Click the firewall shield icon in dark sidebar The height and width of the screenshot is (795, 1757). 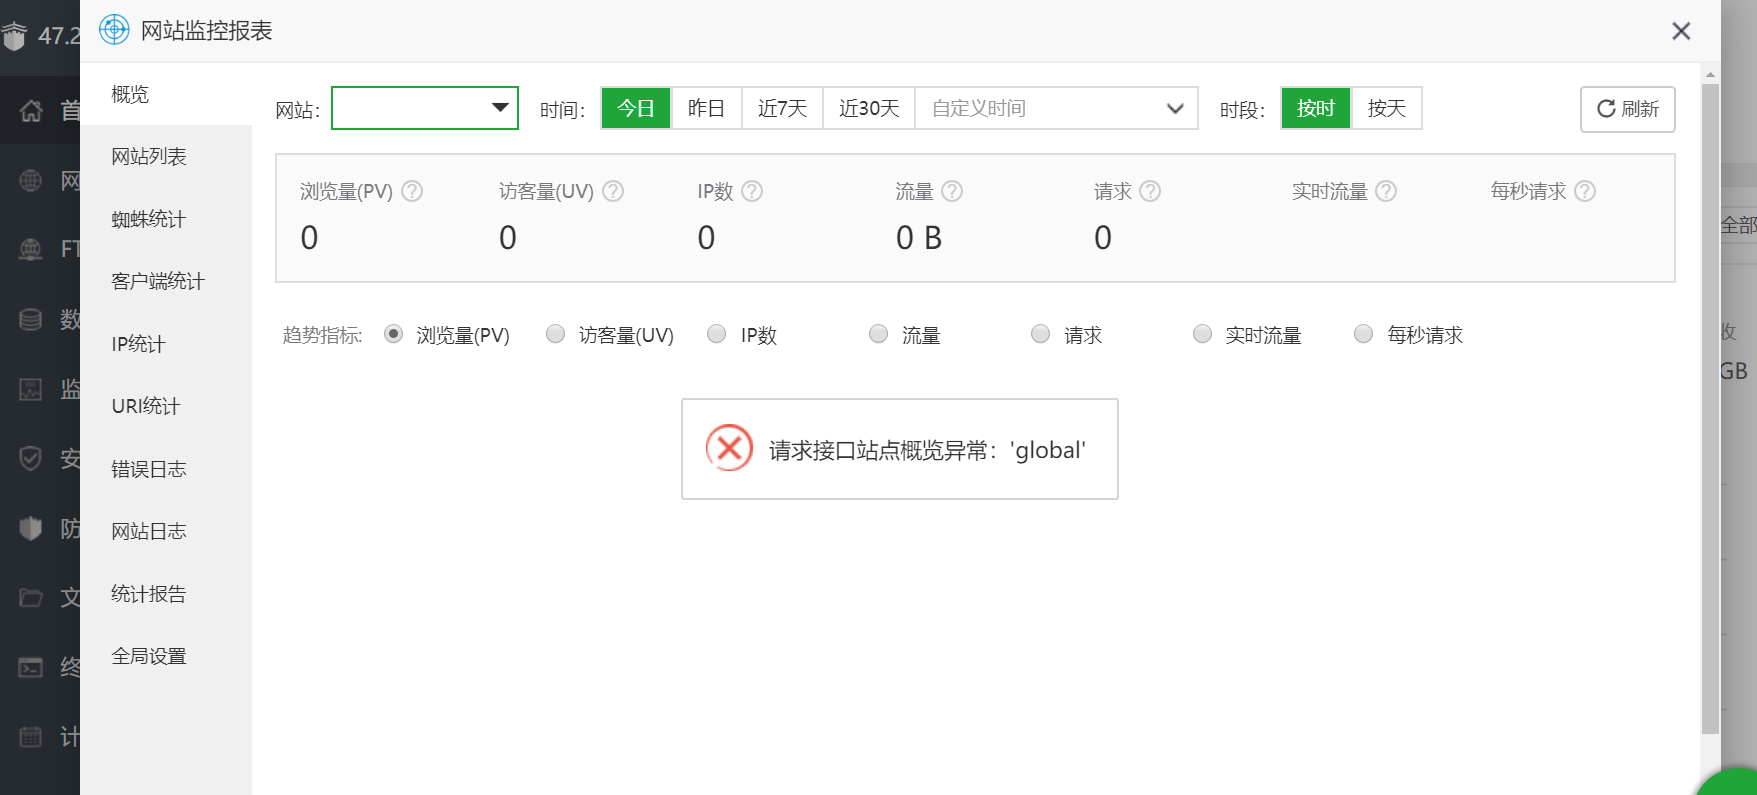[31, 528]
